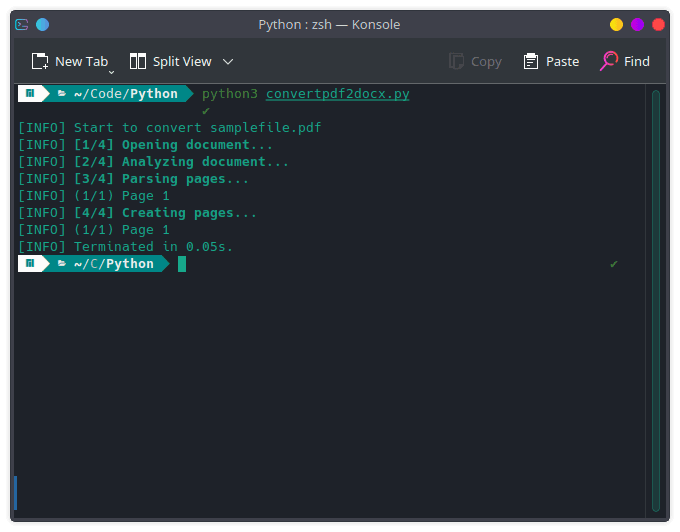Click the terminal vertical scrollbar

pos(656,301)
